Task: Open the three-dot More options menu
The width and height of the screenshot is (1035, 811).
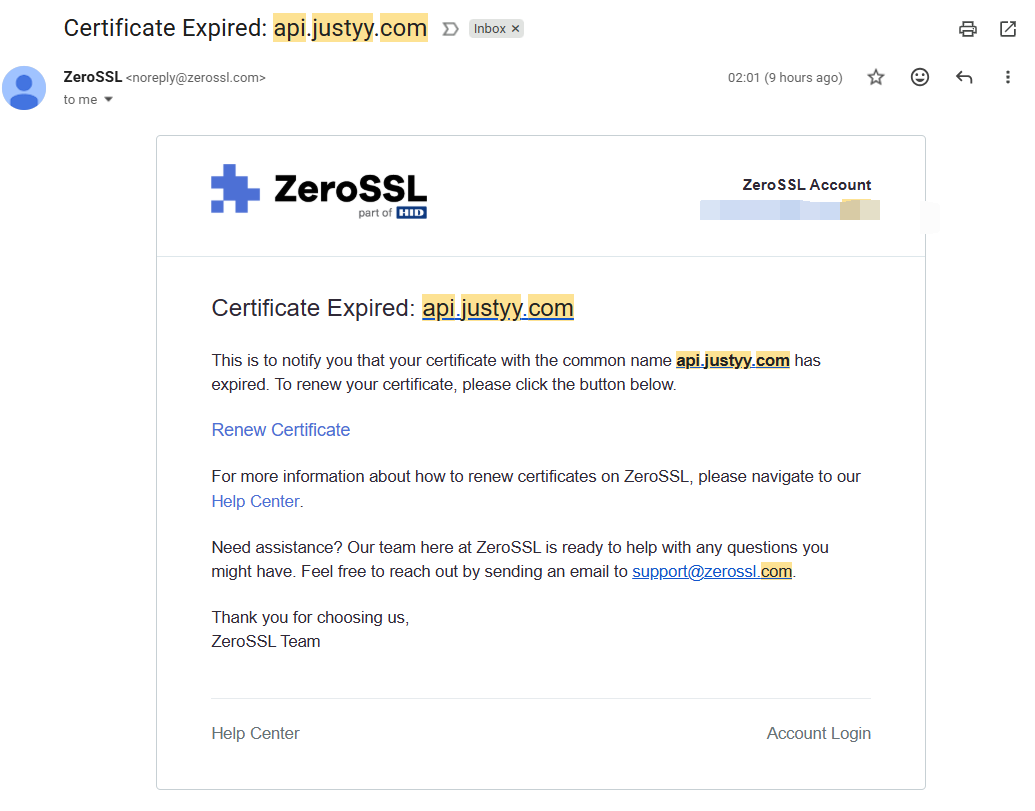Action: 1007,77
